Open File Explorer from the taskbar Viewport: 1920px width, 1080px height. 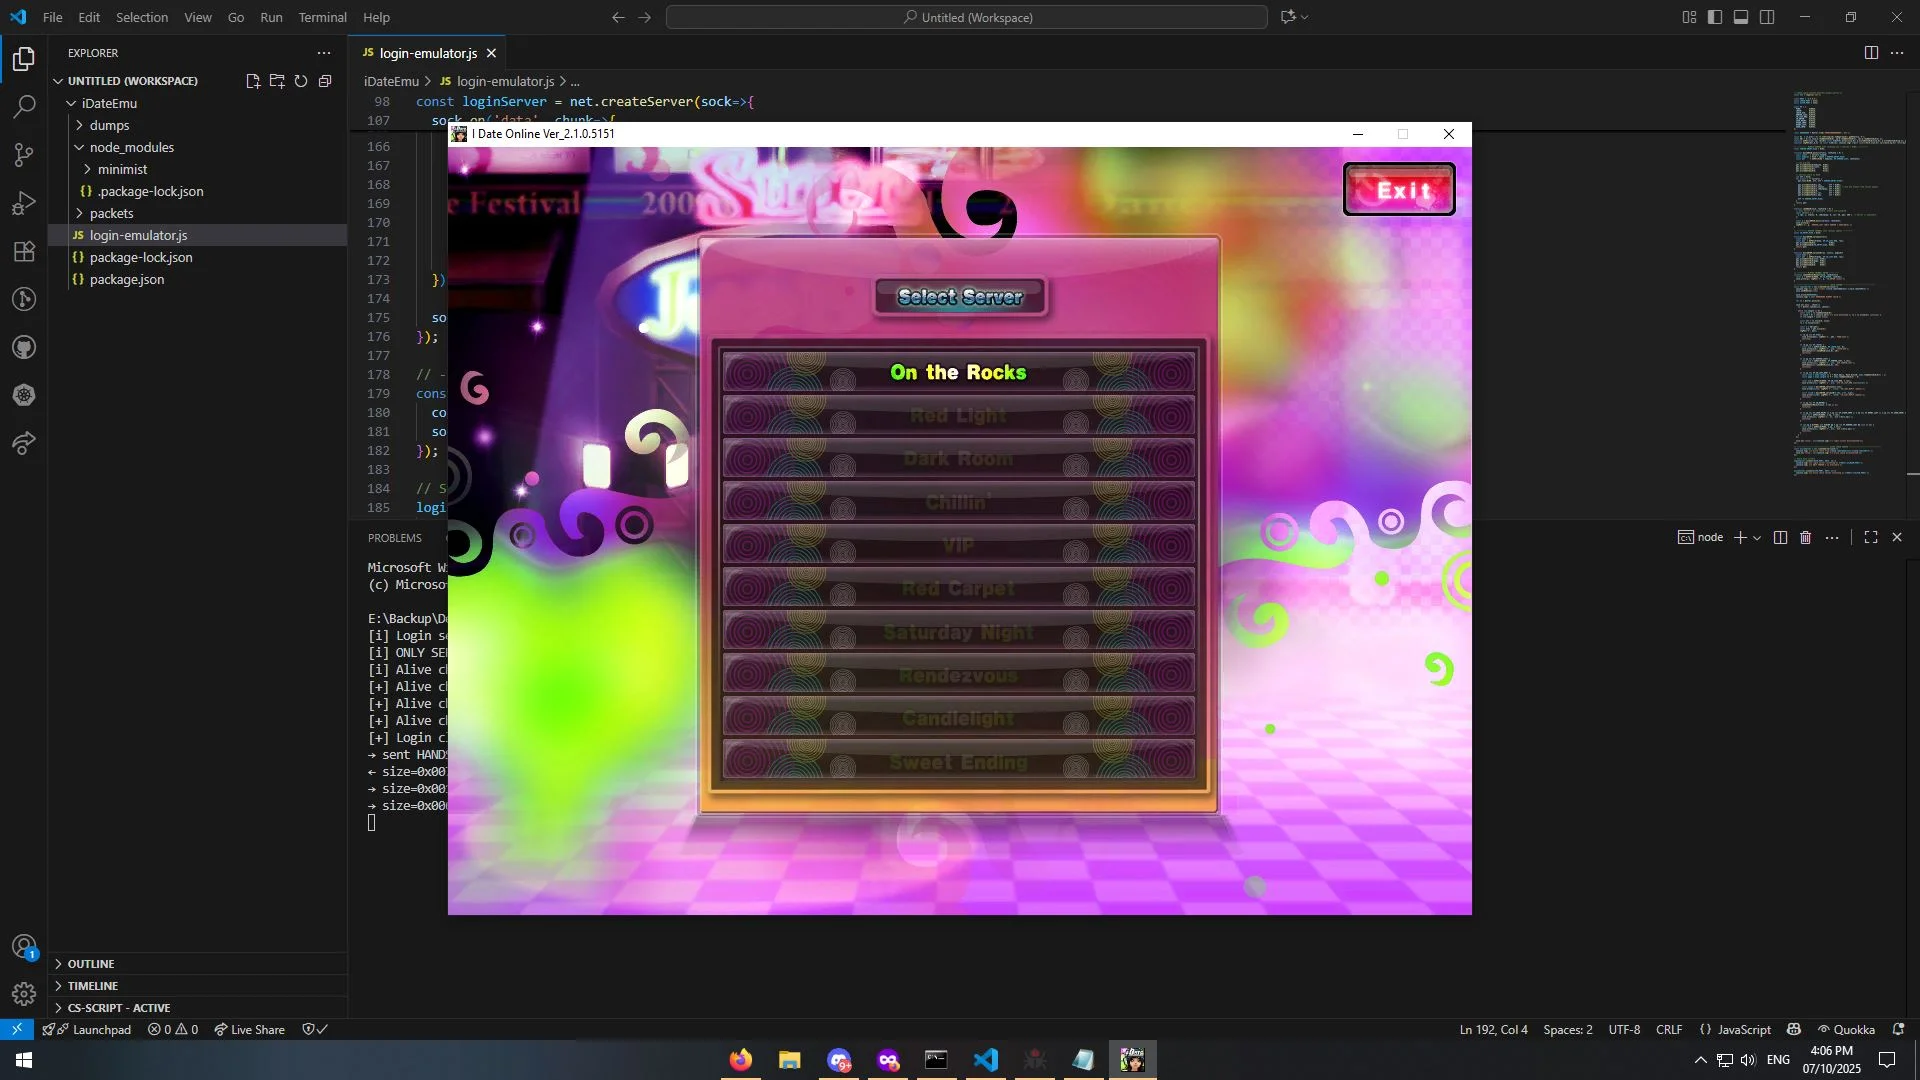point(789,1060)
